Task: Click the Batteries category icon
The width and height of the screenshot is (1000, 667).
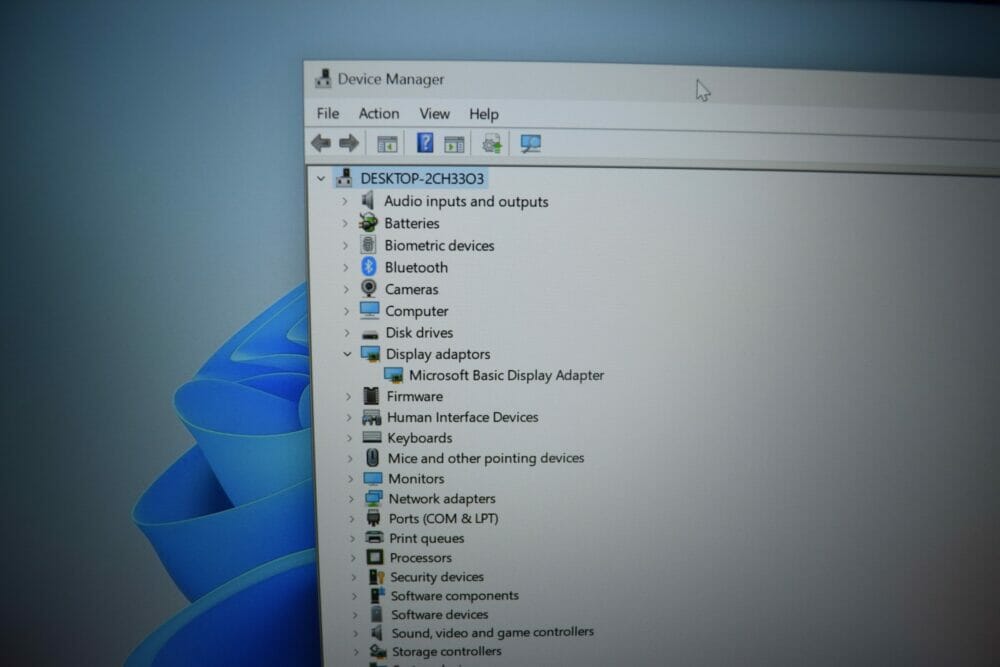Action: tap(368, 223)
